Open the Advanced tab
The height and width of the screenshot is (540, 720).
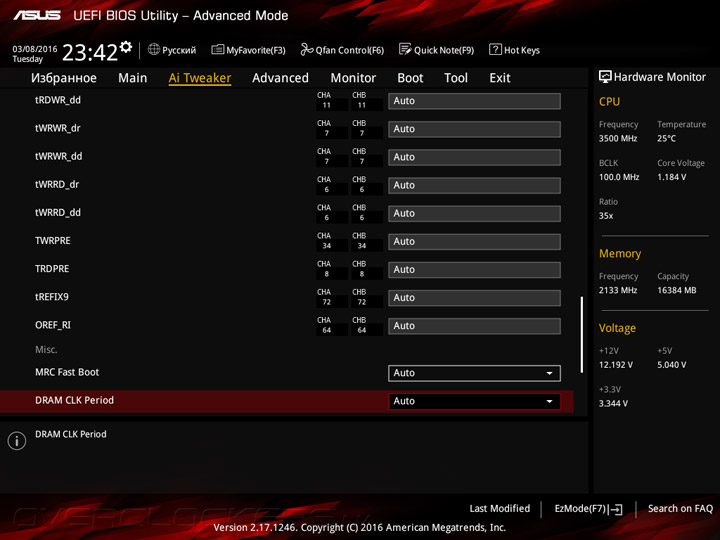click(281, 78)
